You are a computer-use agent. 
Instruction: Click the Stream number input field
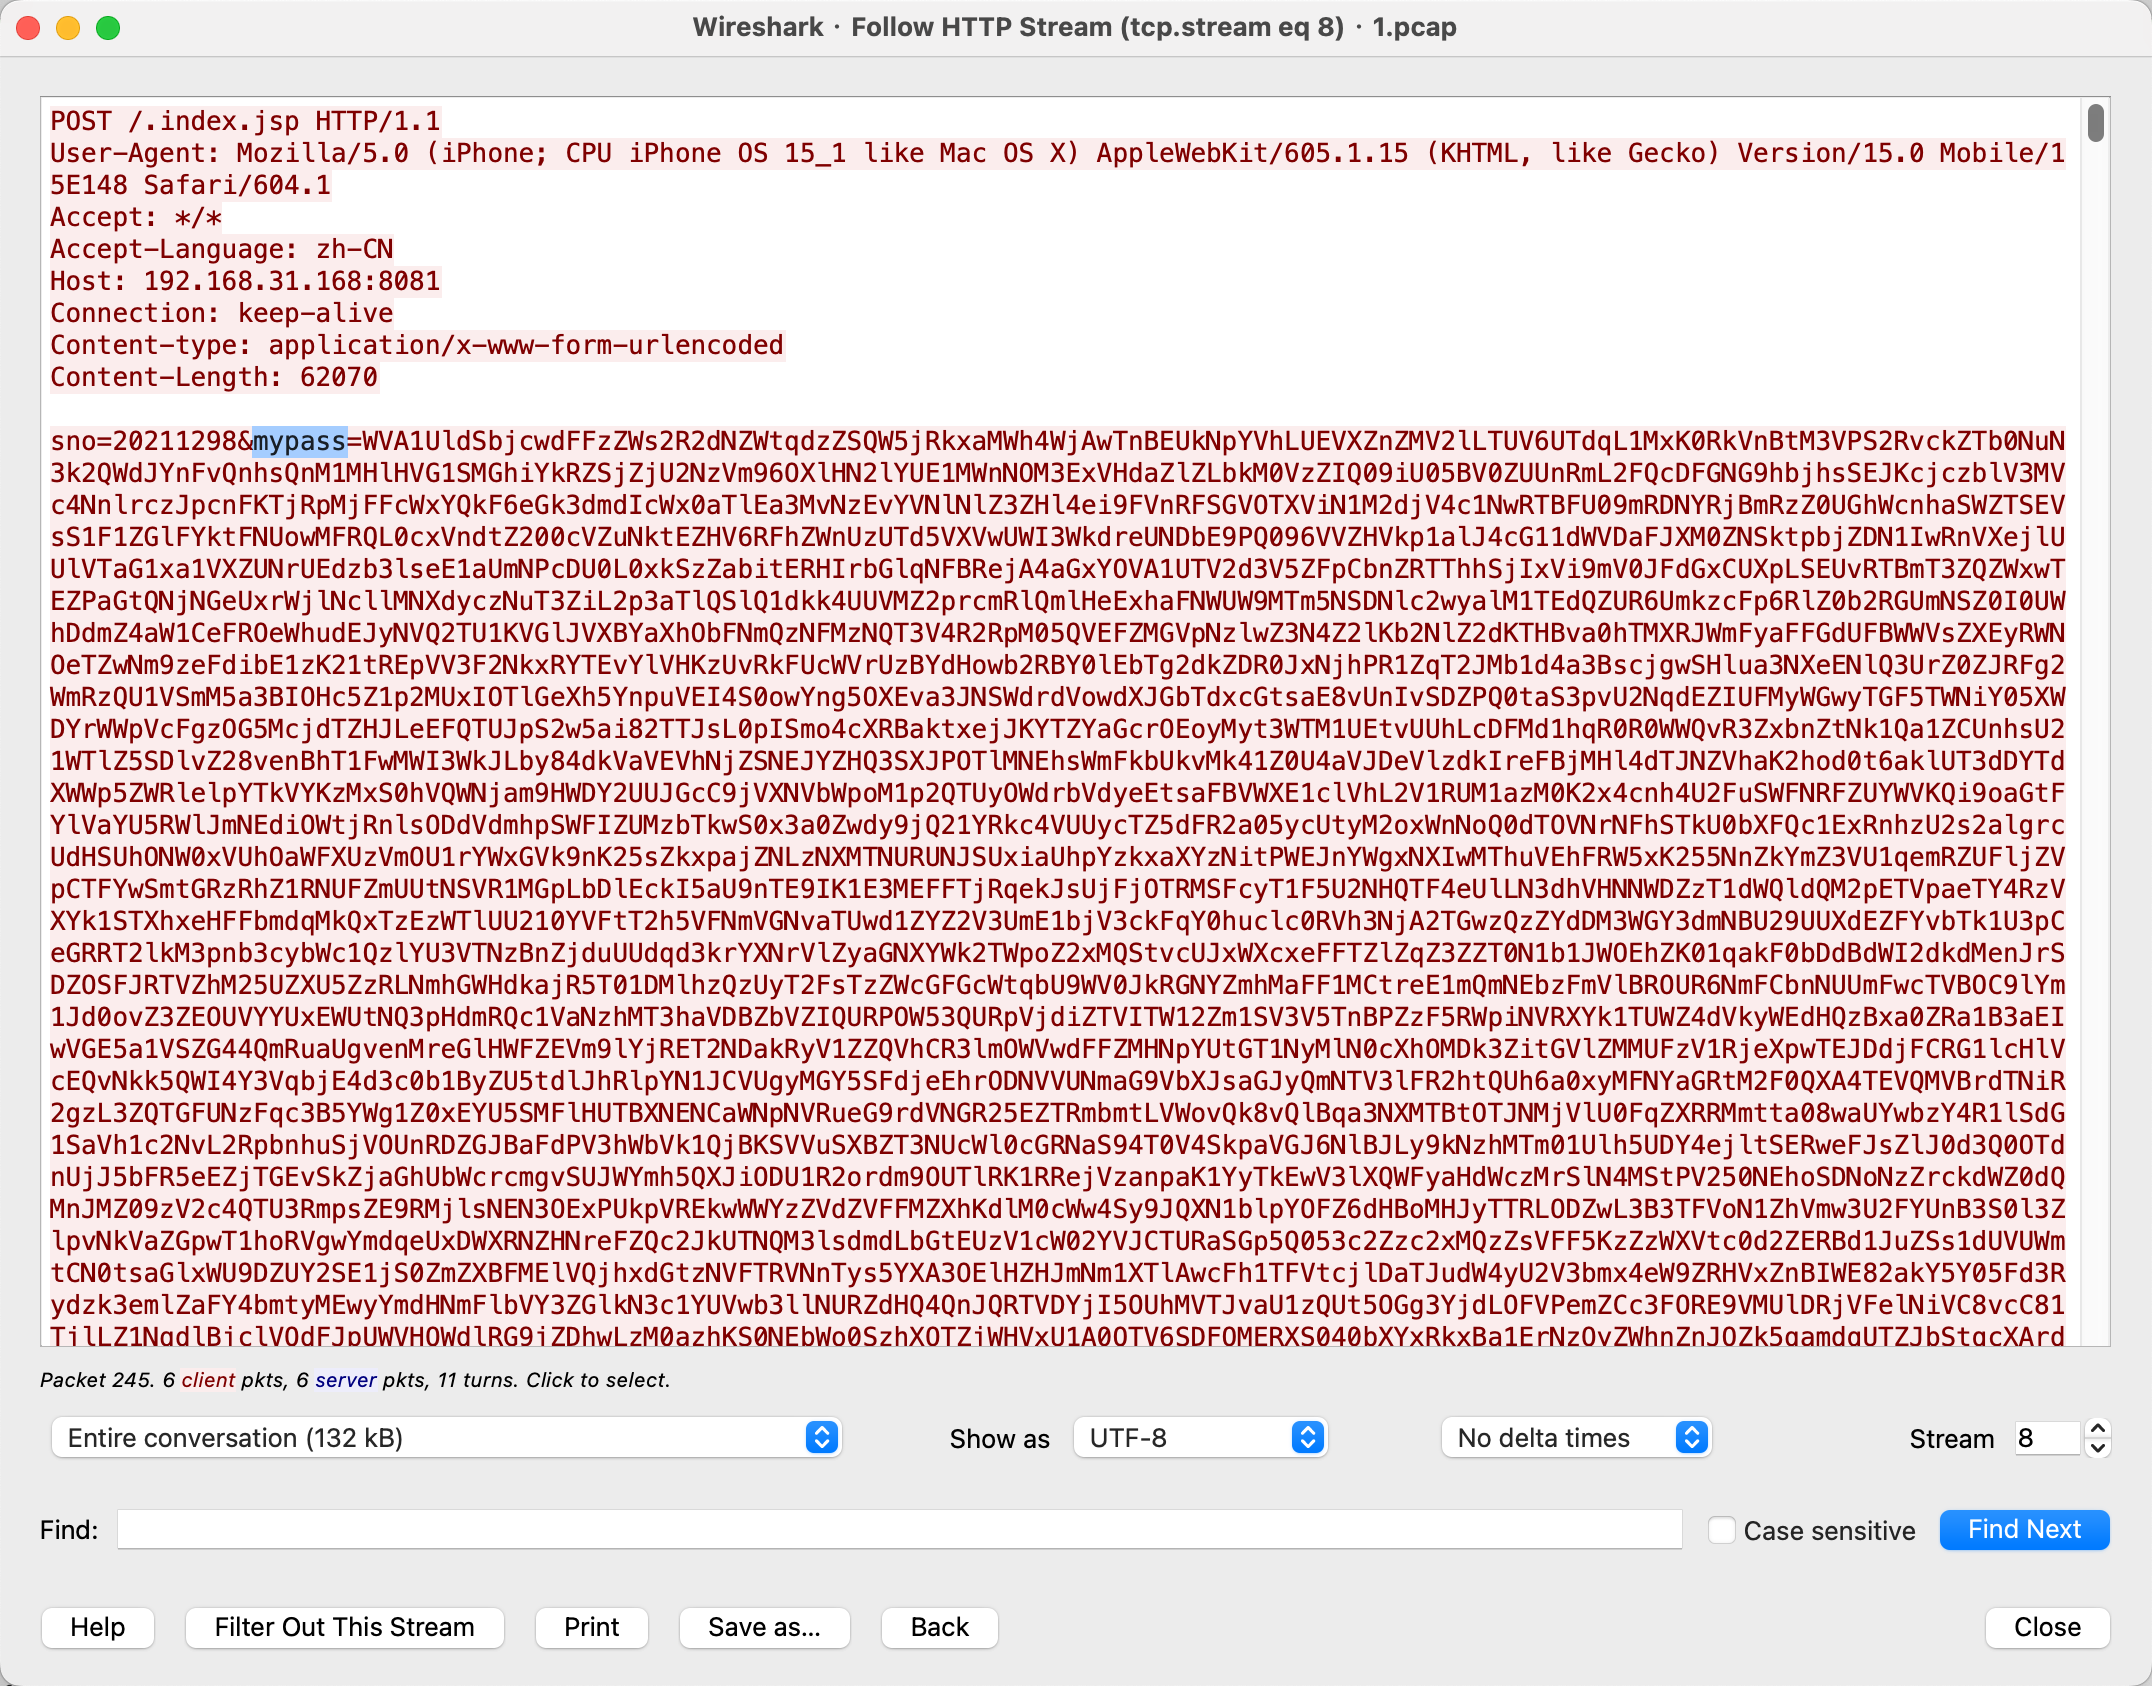pos(2046,1438)
